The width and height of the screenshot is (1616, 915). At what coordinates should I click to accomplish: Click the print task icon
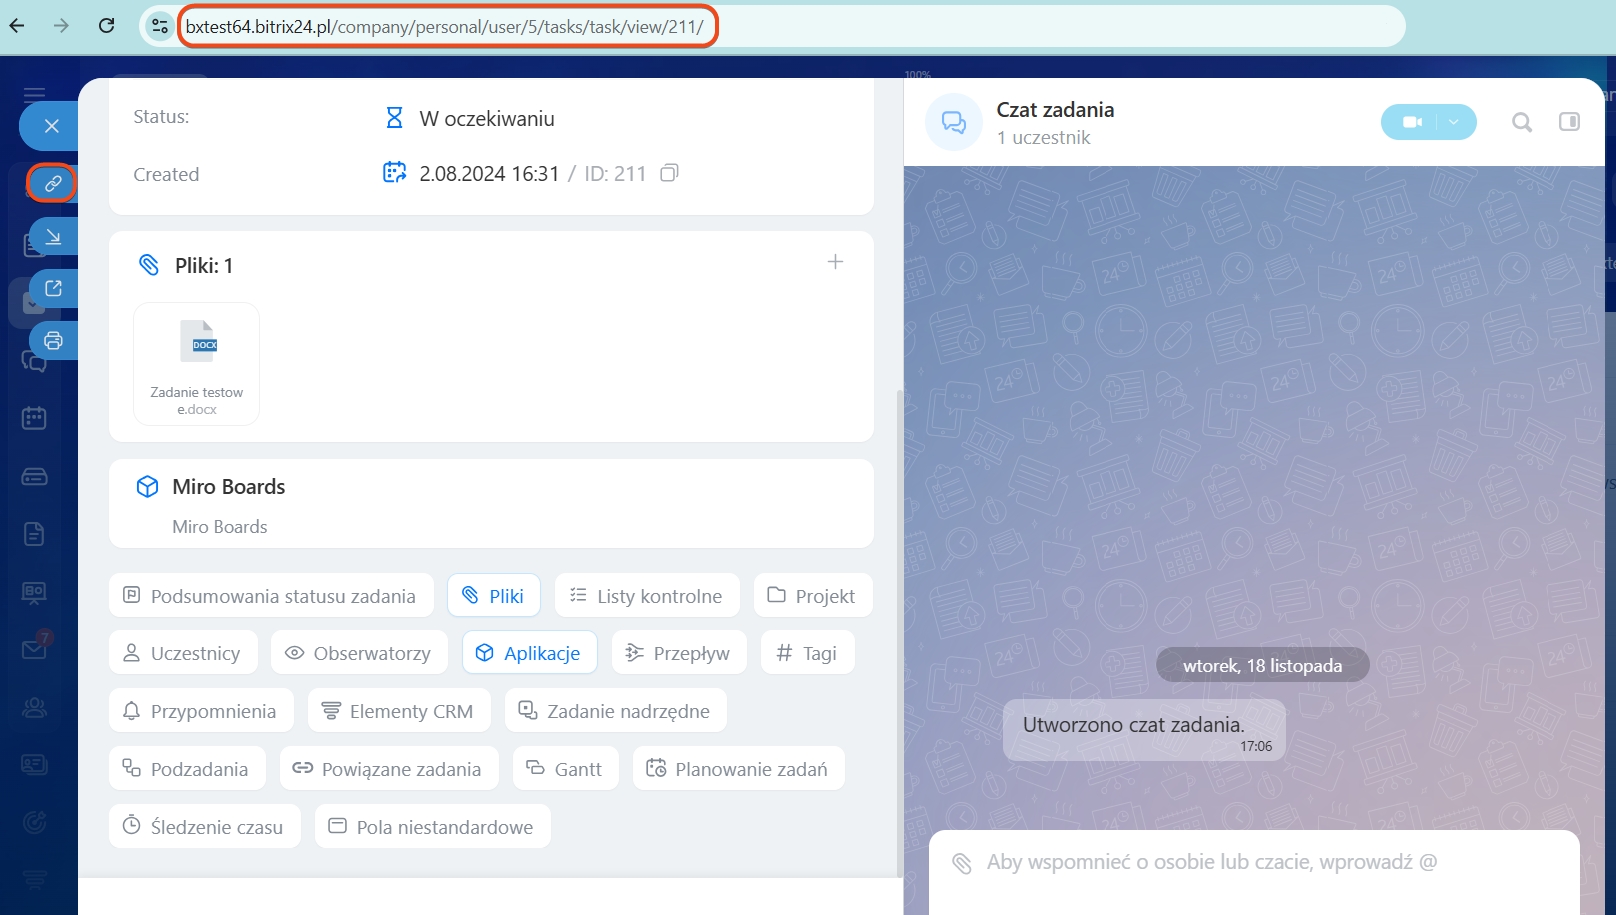pyautogui.click(x=53, y=341)
